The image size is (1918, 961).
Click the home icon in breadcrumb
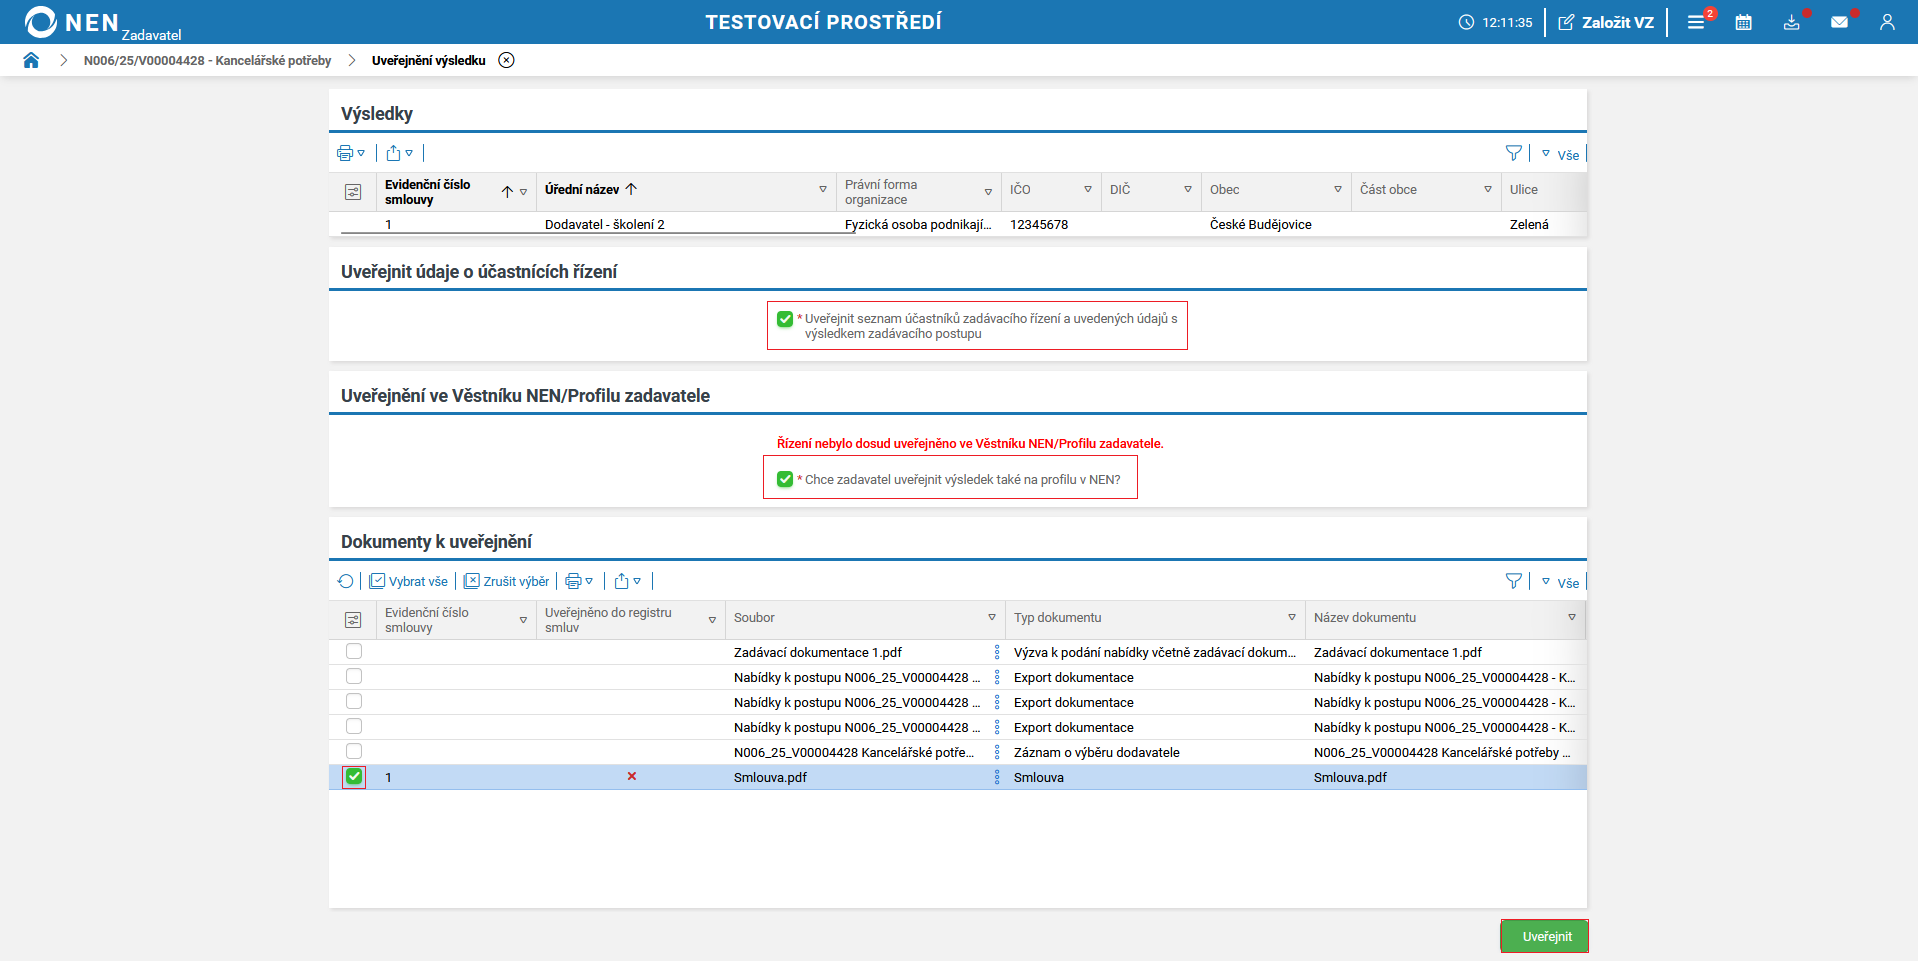31,60
